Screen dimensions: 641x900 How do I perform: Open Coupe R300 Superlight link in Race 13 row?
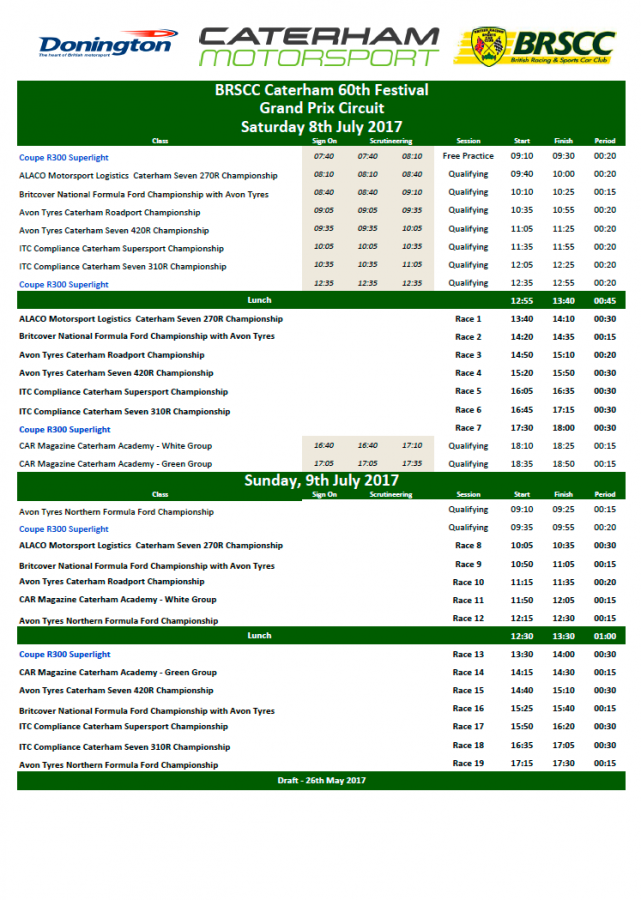click(x=64, y=654)
